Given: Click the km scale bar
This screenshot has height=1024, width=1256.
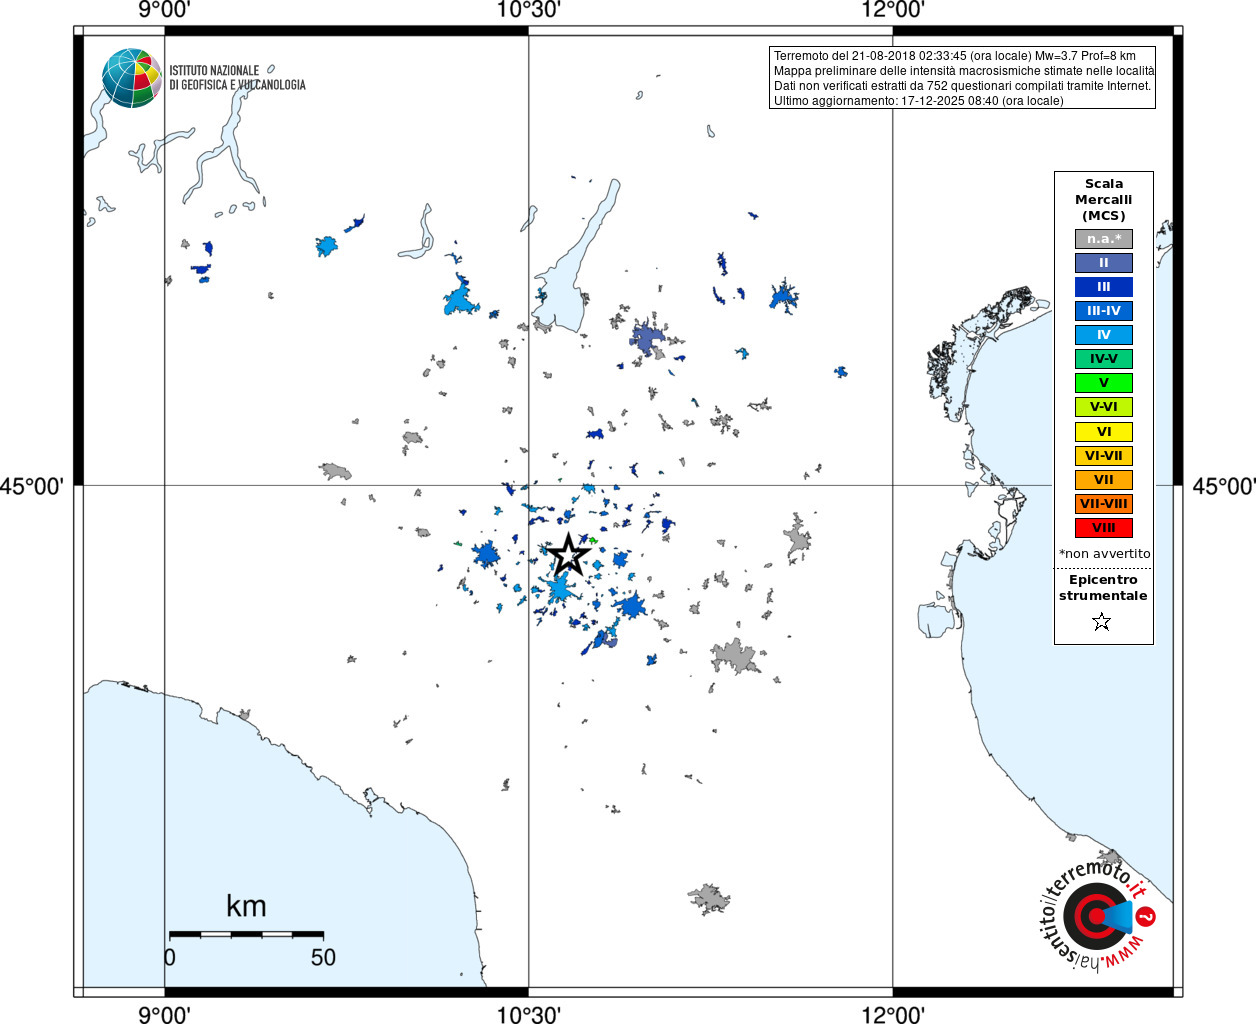Looking at the screenshot, I should tap(246, 934).
